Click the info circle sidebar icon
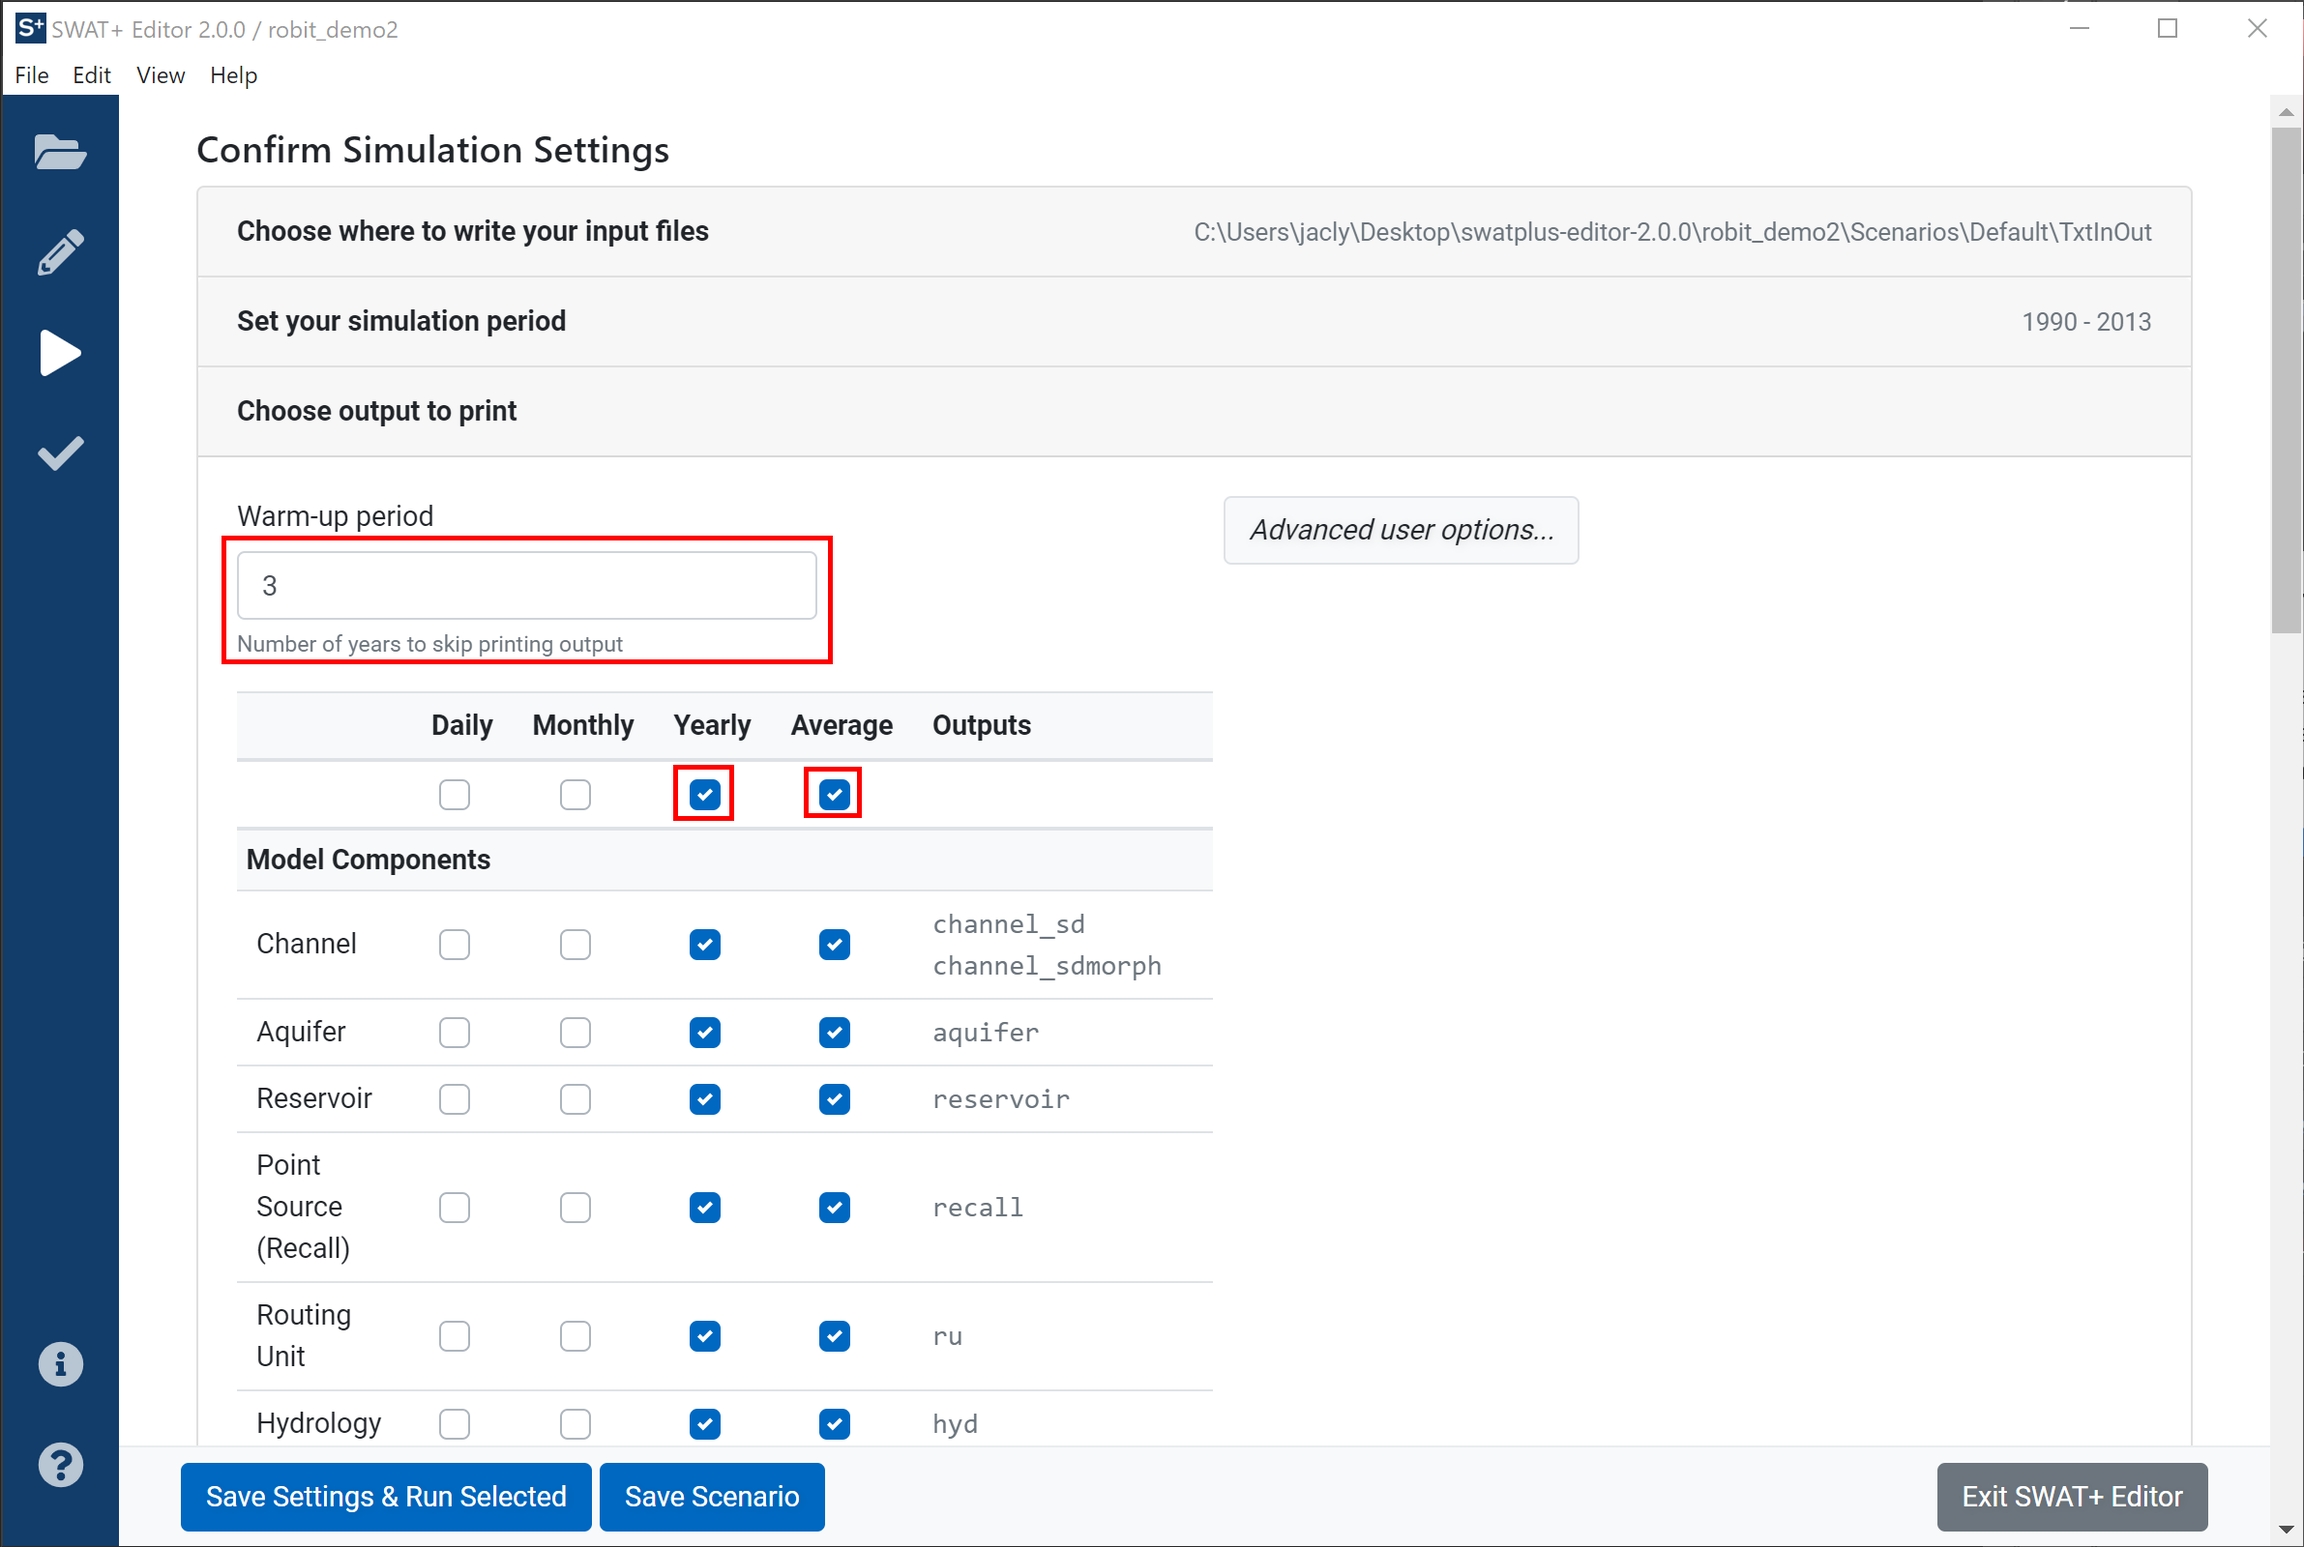Screen dimensions: 2304x1547 coord(60,1364)
